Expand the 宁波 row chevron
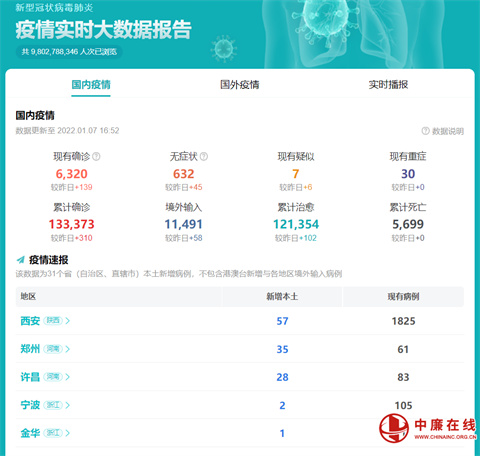The image size is (480, 456). [x=68, y=405]
